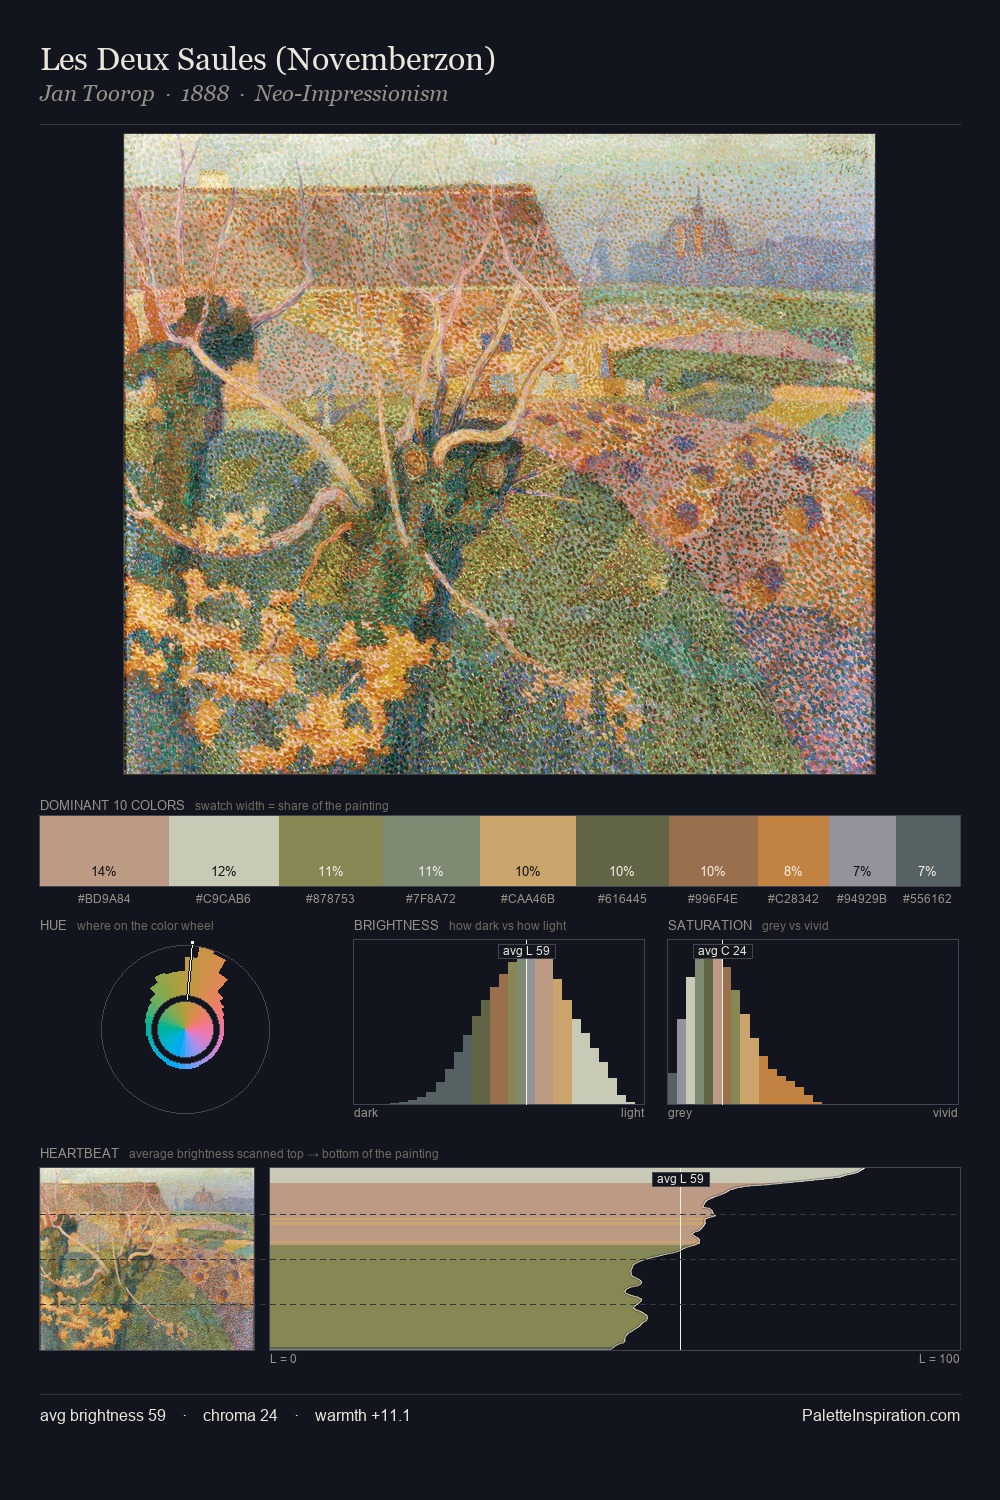Click the '#94929B' hex code label

pos(862,899)
